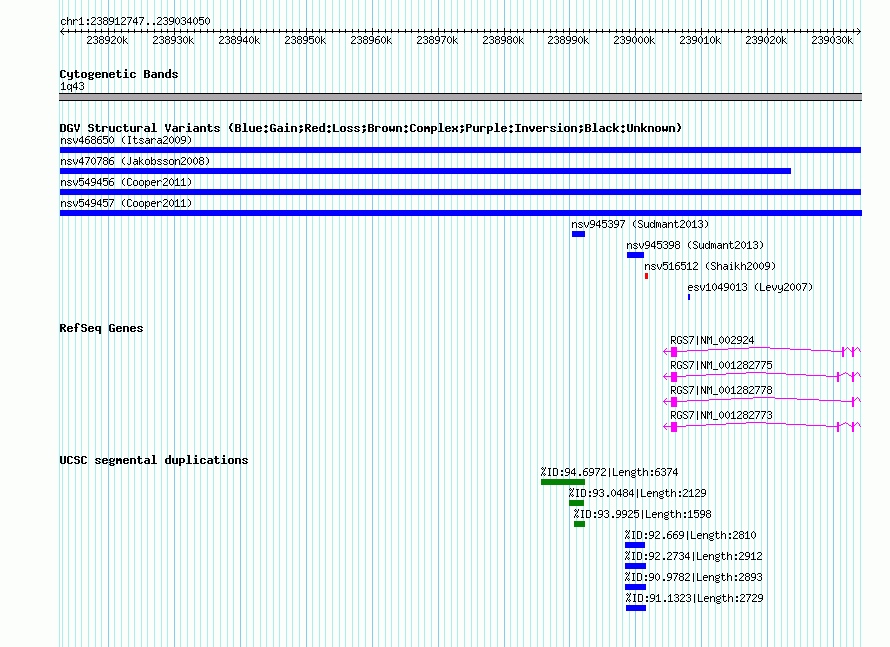Screen dimensions: 890x647
Task: Click the %ID:94.6972|Length:6374 duplication label
Action: tap(610, 472)
